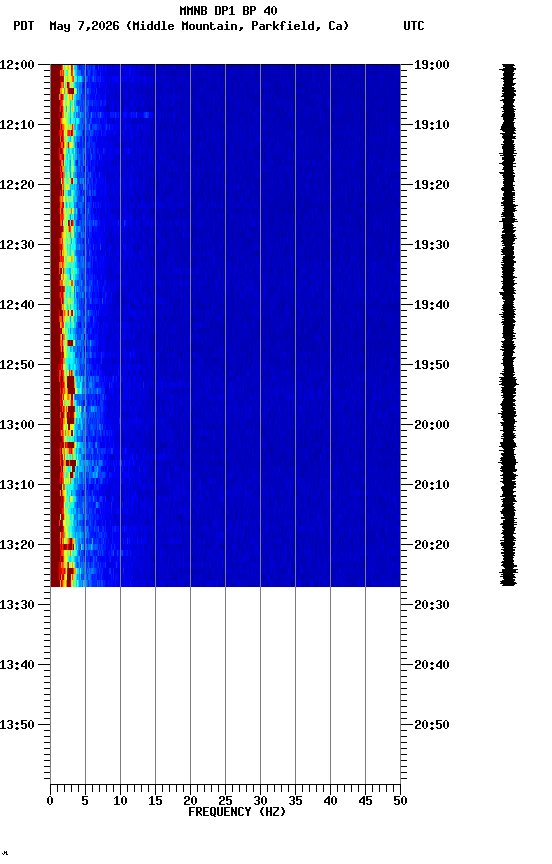Click the 'PDT' timezone label
Viewport: 552px width, 864px height.
click(x=24, y=26)
